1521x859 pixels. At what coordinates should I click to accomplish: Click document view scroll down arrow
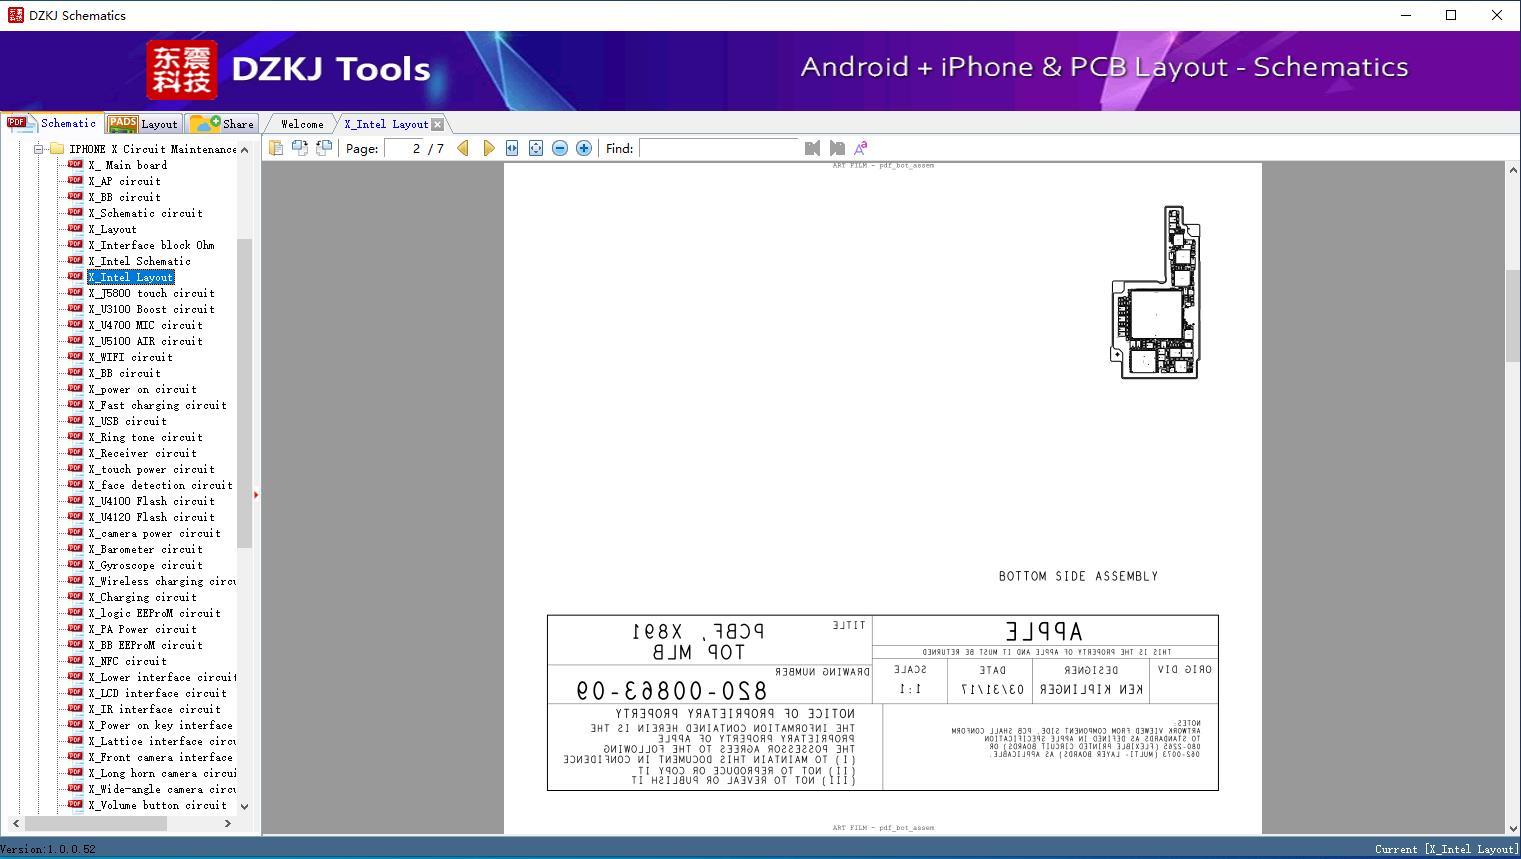[1513, 827]
